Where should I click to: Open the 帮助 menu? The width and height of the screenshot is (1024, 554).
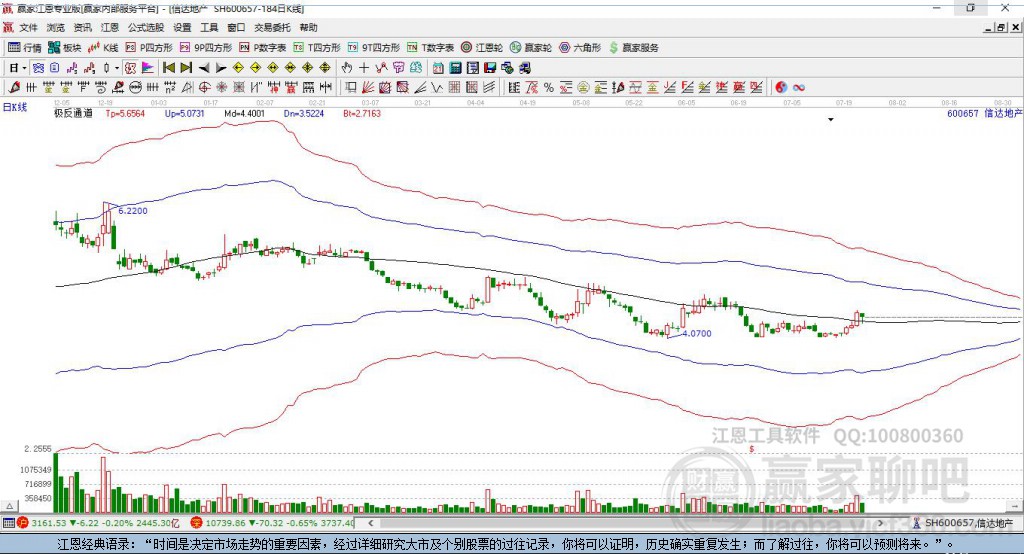(x=308, y=27)
